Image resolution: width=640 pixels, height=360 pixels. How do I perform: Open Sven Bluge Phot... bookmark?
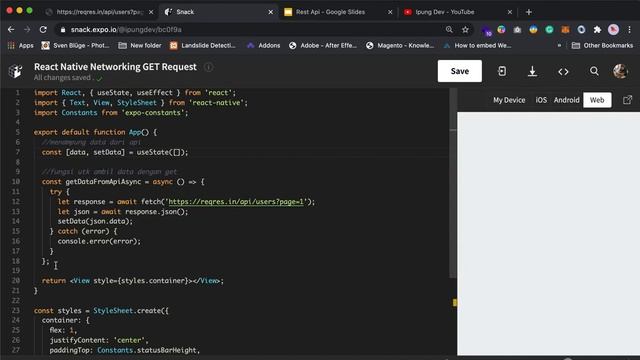76,45
